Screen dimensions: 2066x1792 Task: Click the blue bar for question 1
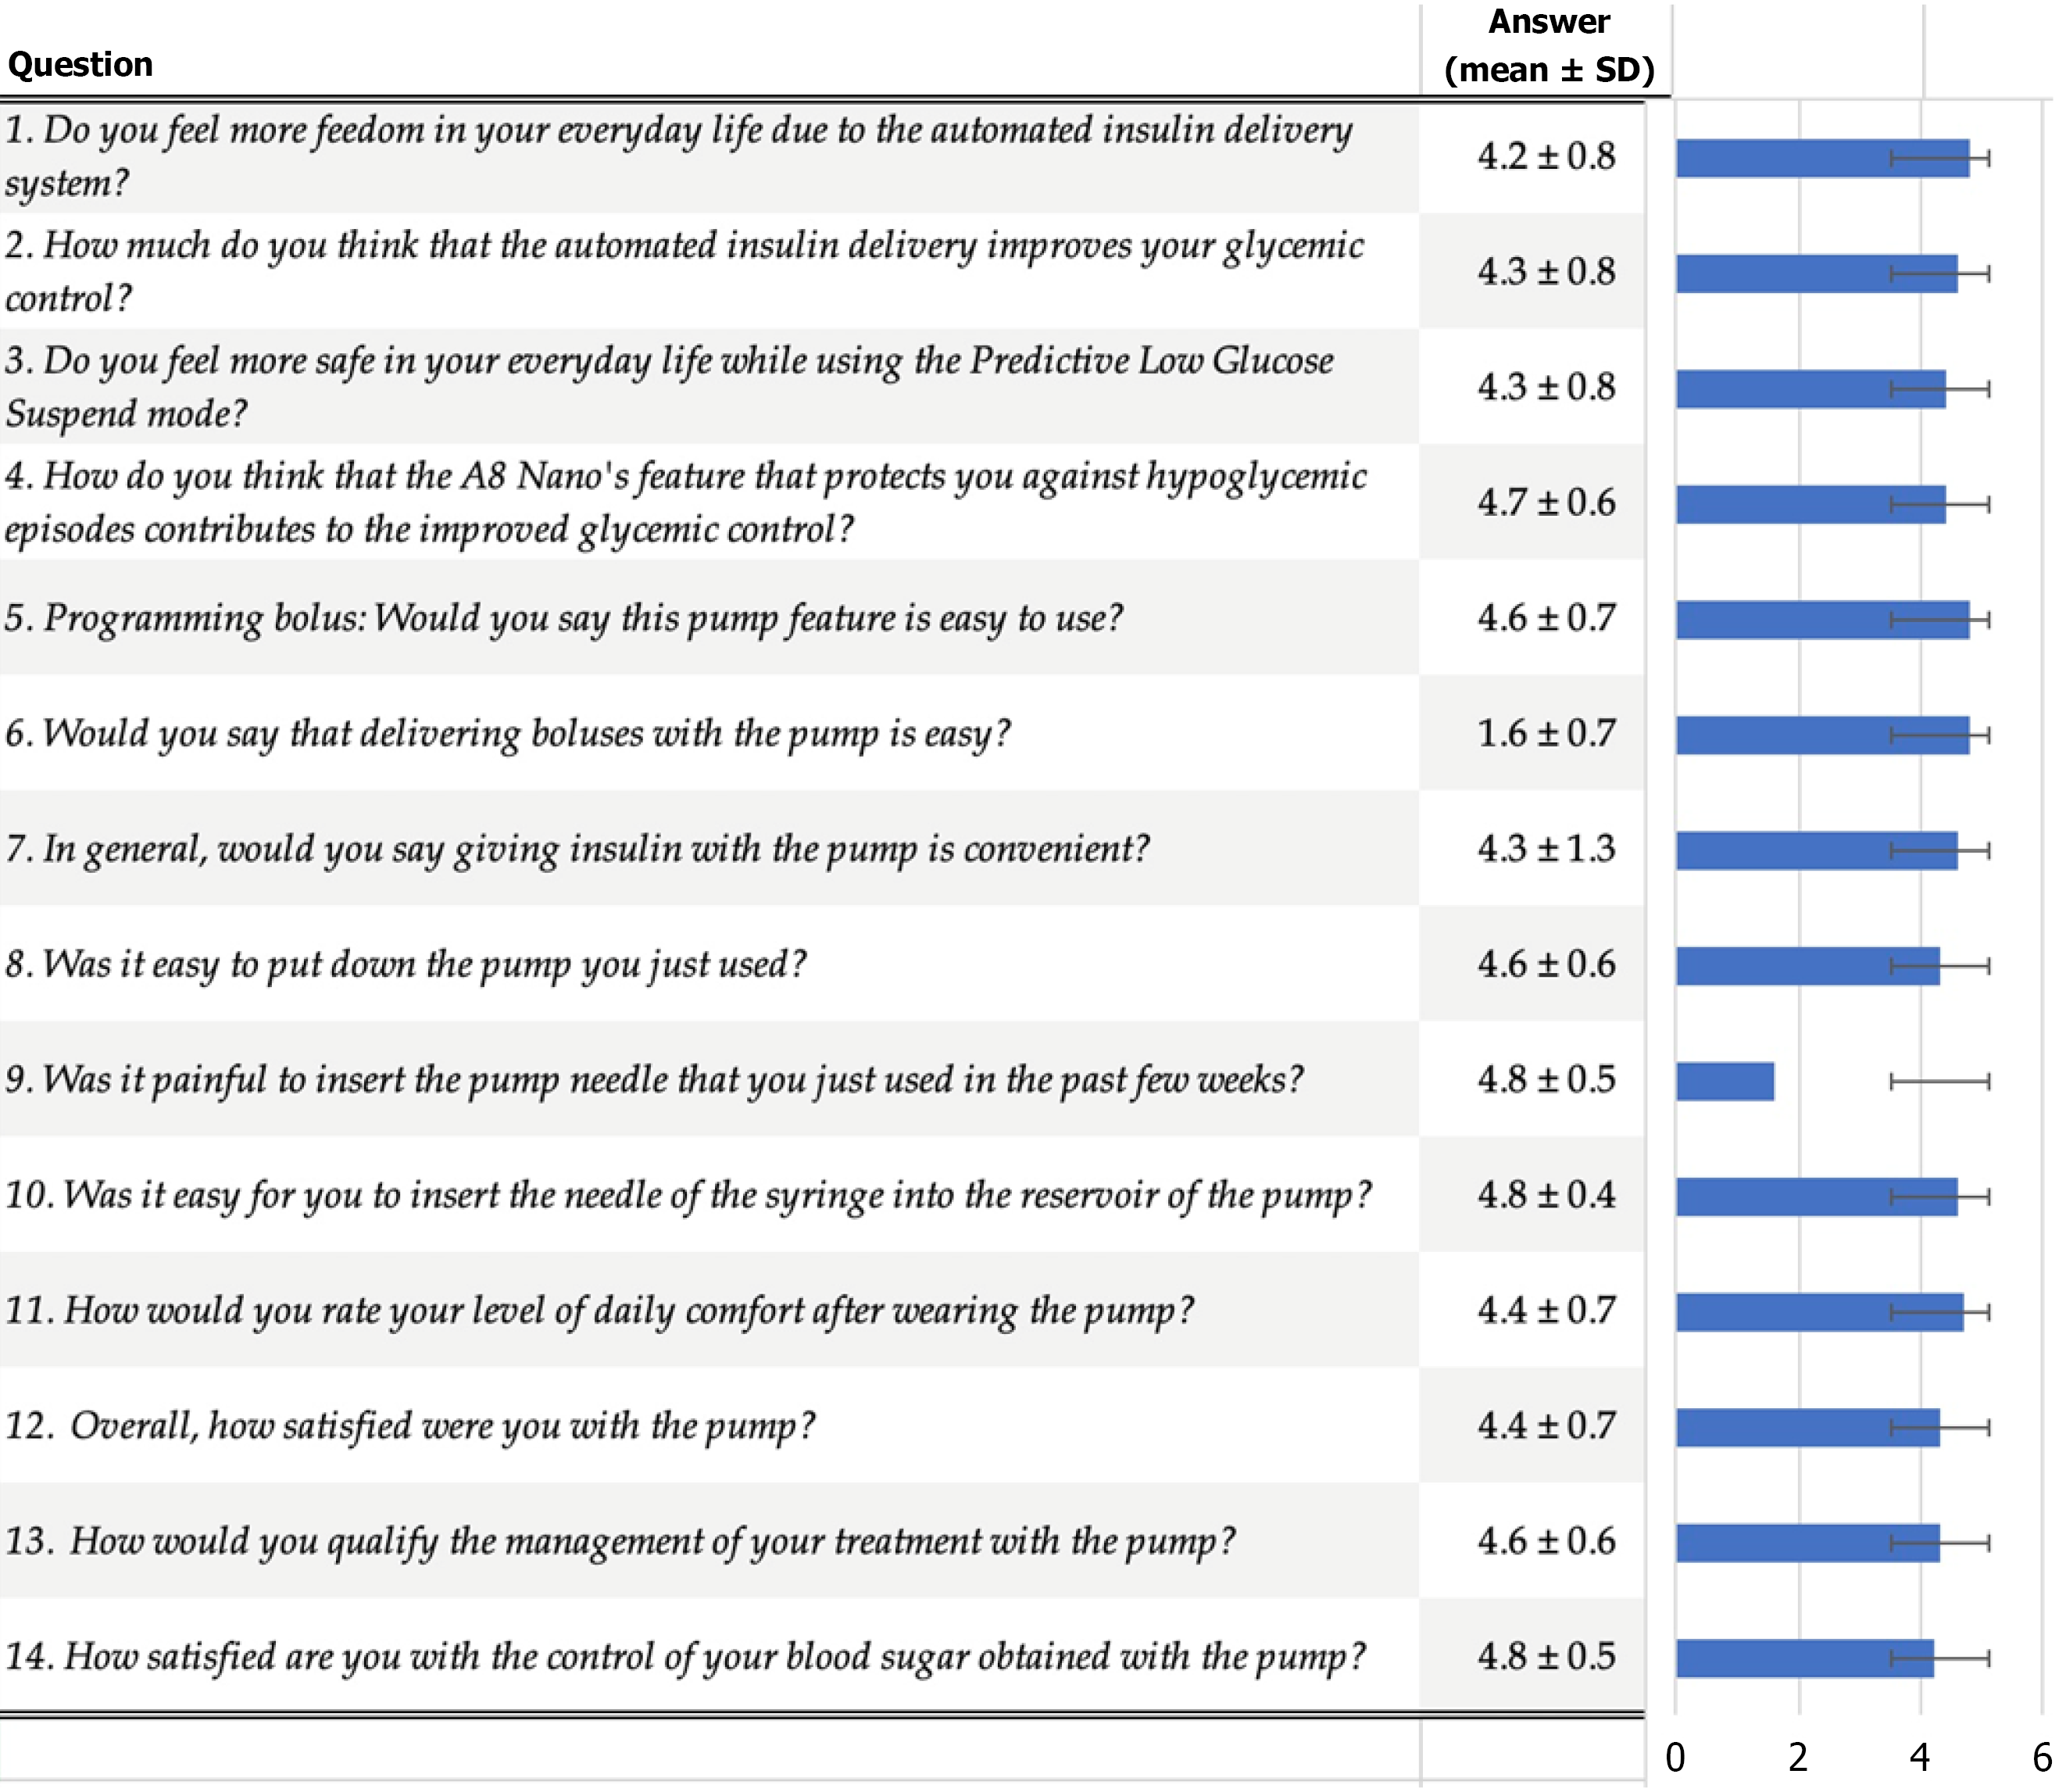1822,158
